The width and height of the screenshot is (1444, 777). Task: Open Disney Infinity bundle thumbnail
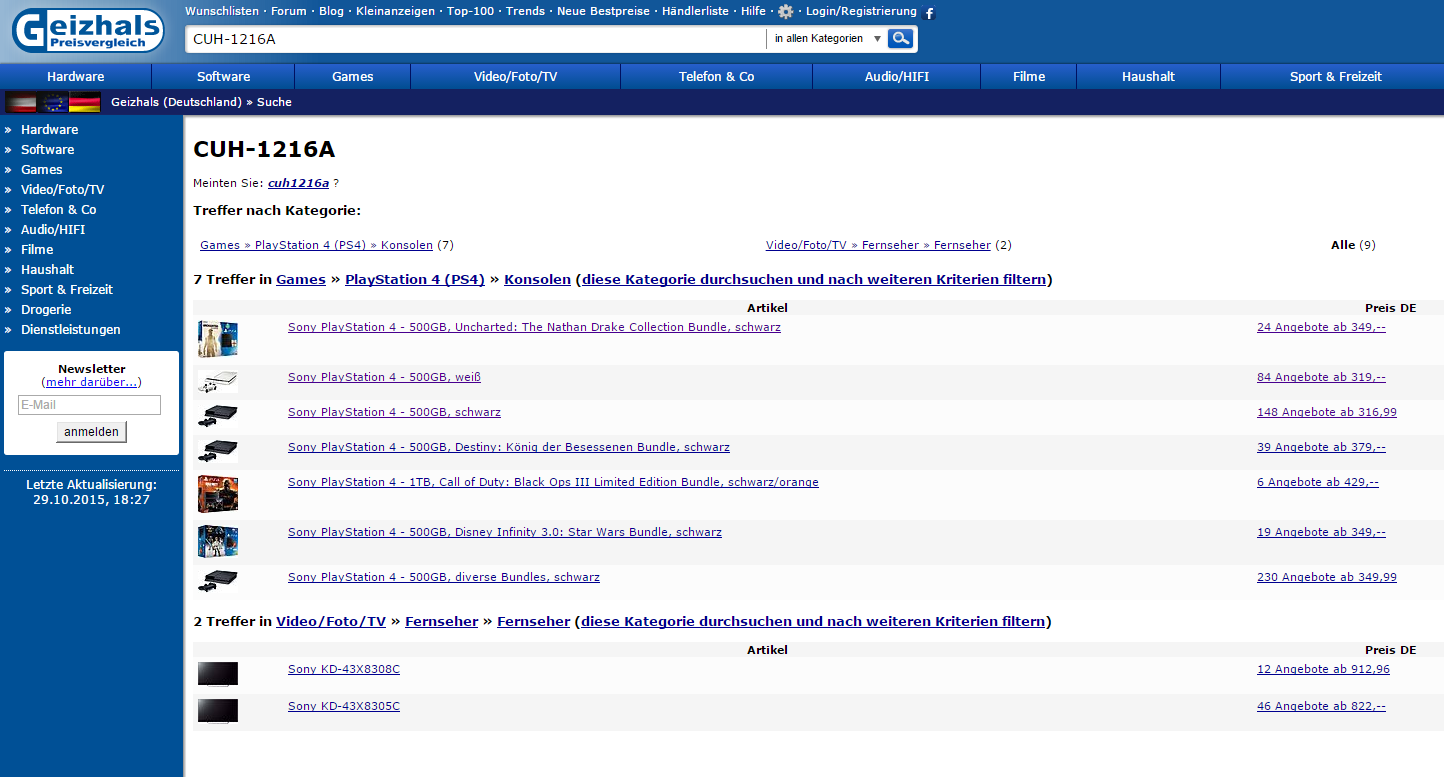pyautogui.click(x=218, y=541)
